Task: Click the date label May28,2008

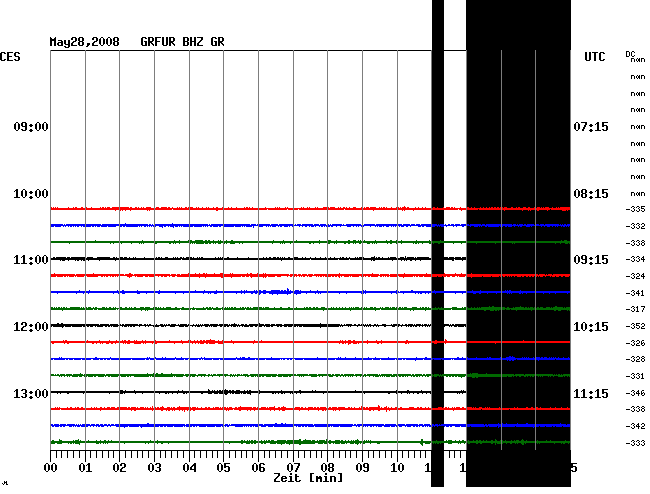Action: coord(85,42)
